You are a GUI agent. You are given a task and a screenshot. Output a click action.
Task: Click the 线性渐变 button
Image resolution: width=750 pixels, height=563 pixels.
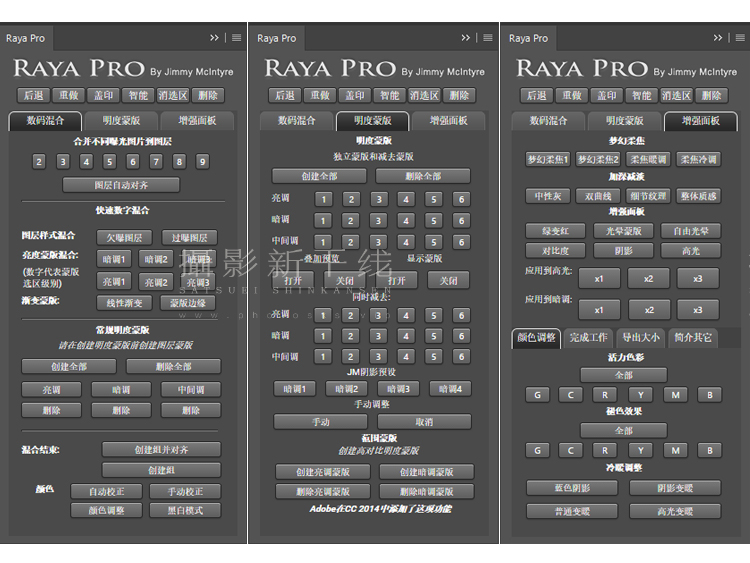click(x=124, y=303)
